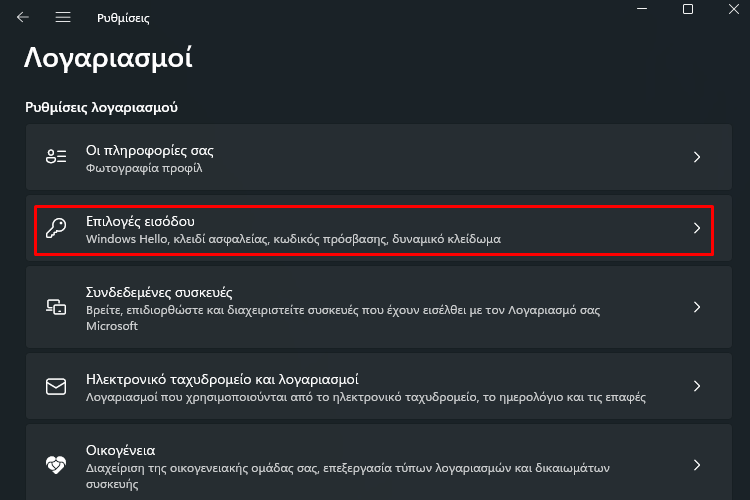Expand Οι πληροφορίες σας chevron
The height and width of the screenshot is (500, 750).
point(697,157)
